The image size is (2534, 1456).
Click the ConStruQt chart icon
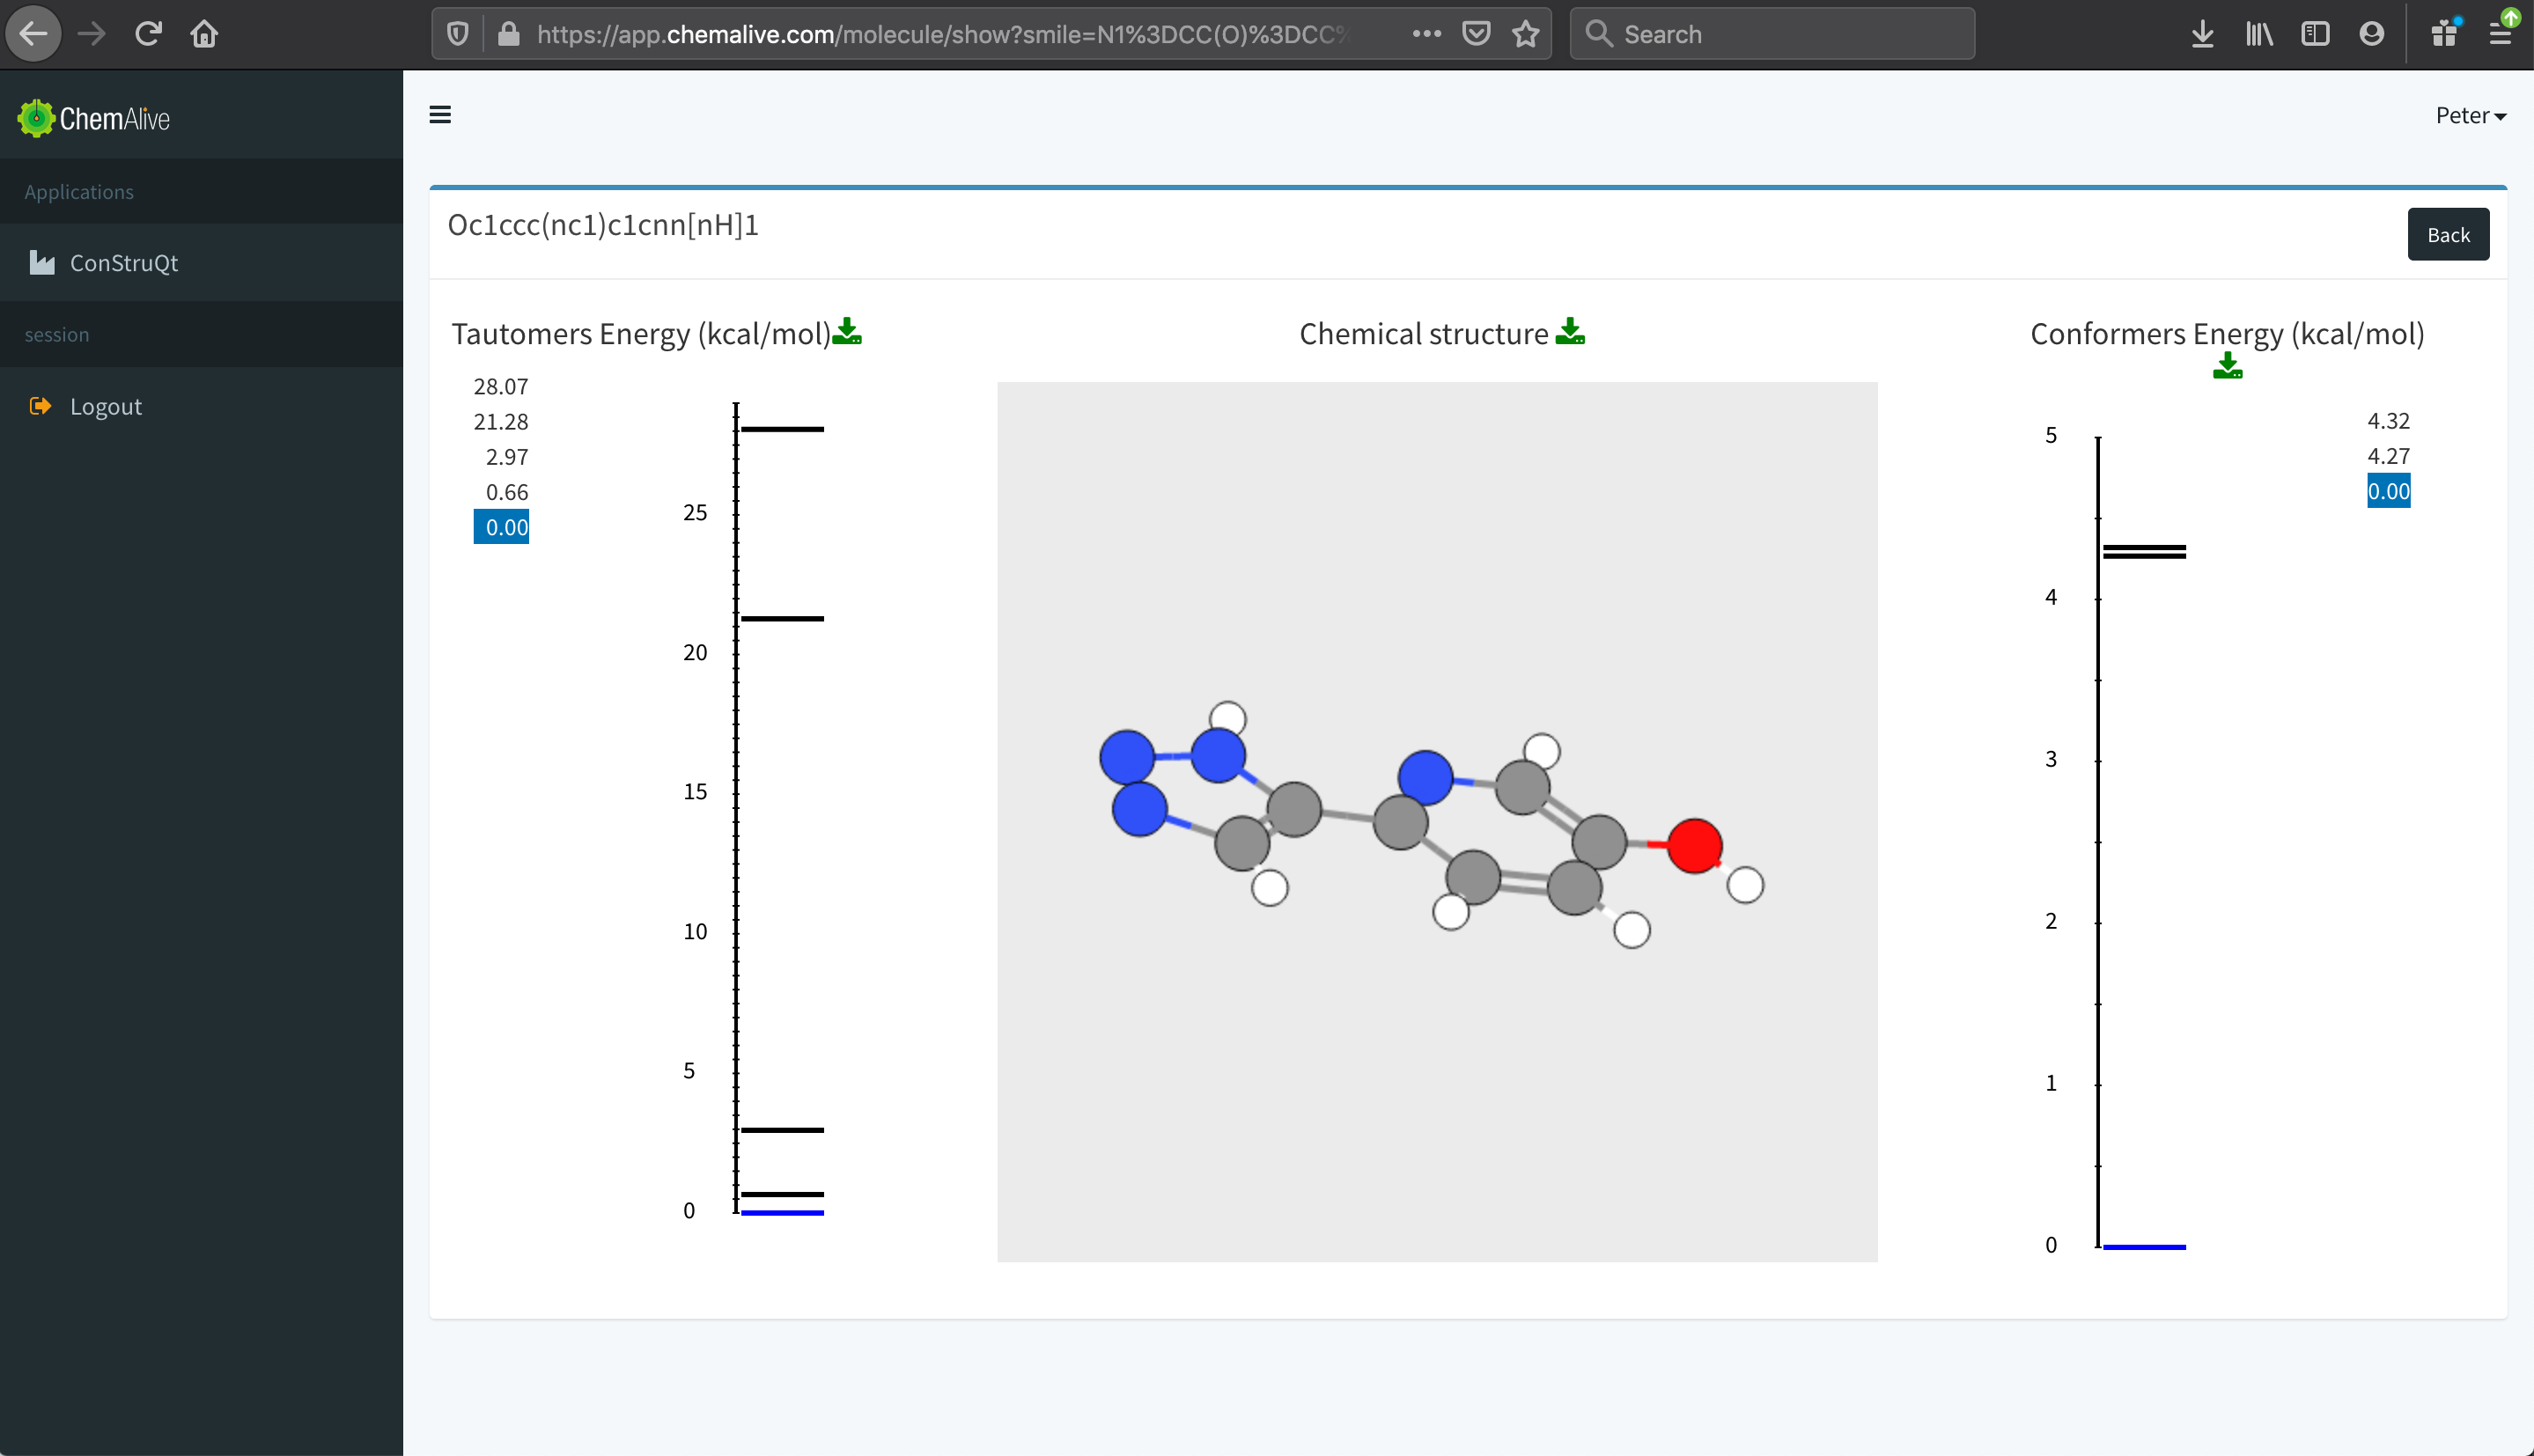[x=42, y=263]
